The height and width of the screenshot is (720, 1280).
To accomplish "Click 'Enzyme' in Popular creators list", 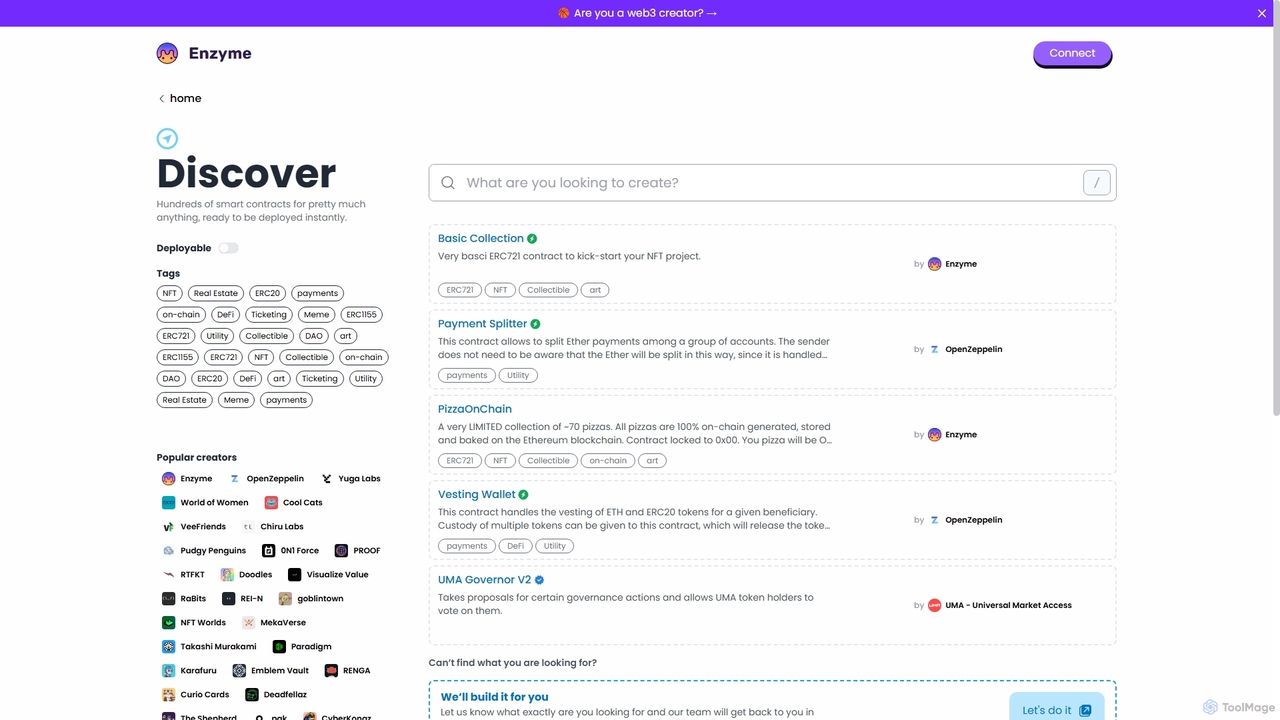I will pos(196,479).
